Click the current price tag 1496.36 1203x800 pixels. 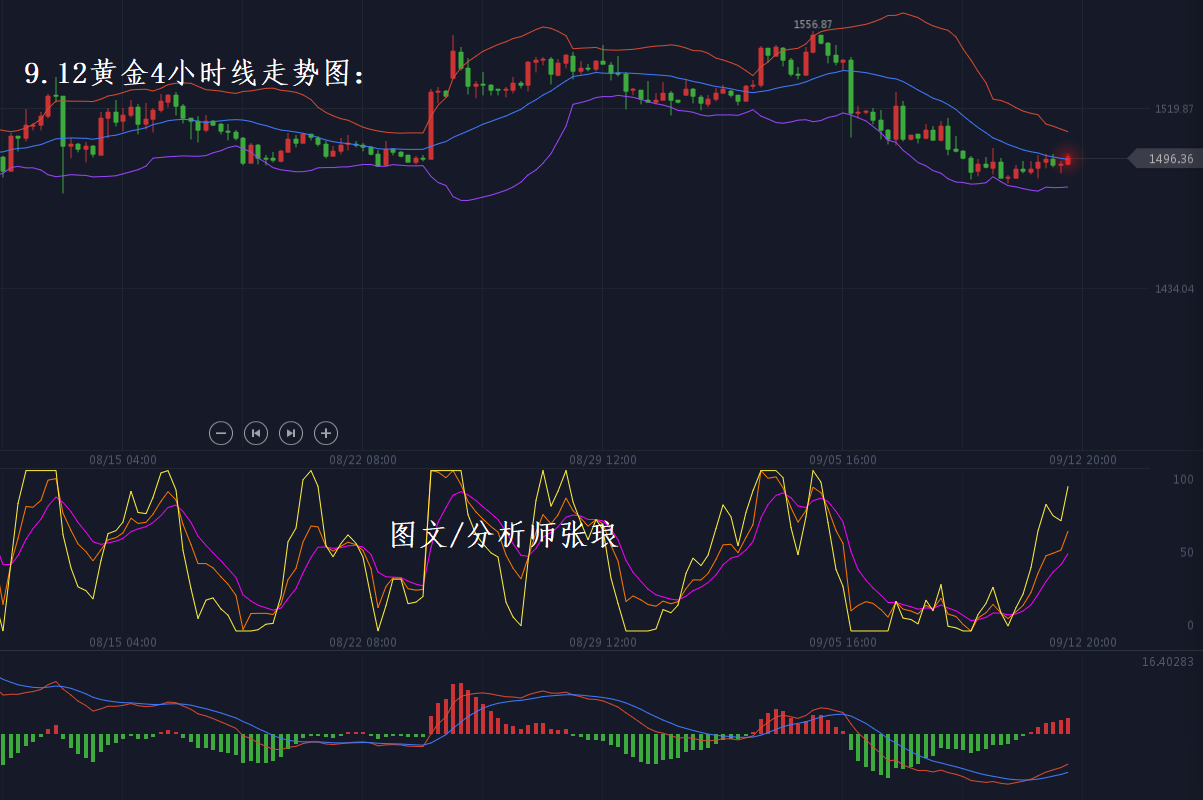tap(1168, 159)
